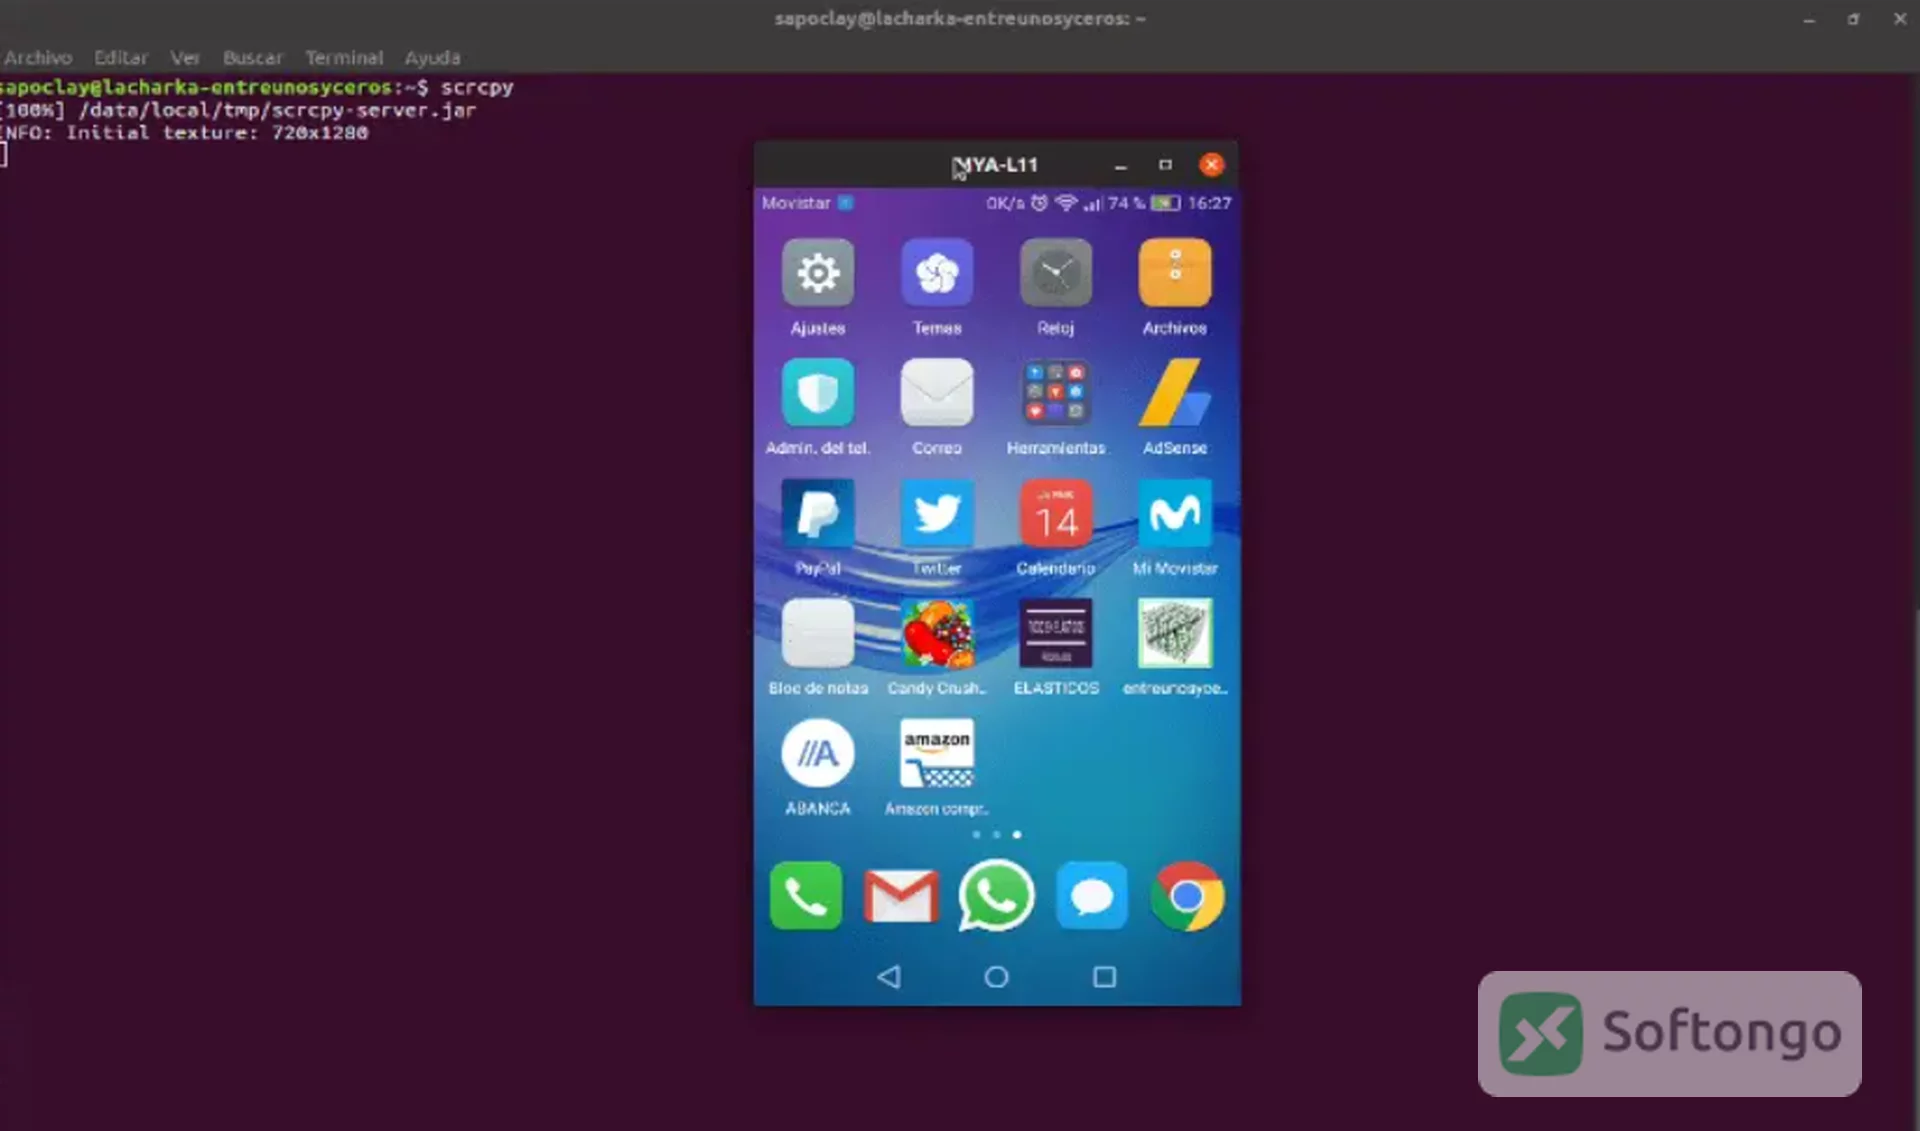Open the Calendario app showing 14
This screenshot has height=1131, width=1920.
point(1056,513)
